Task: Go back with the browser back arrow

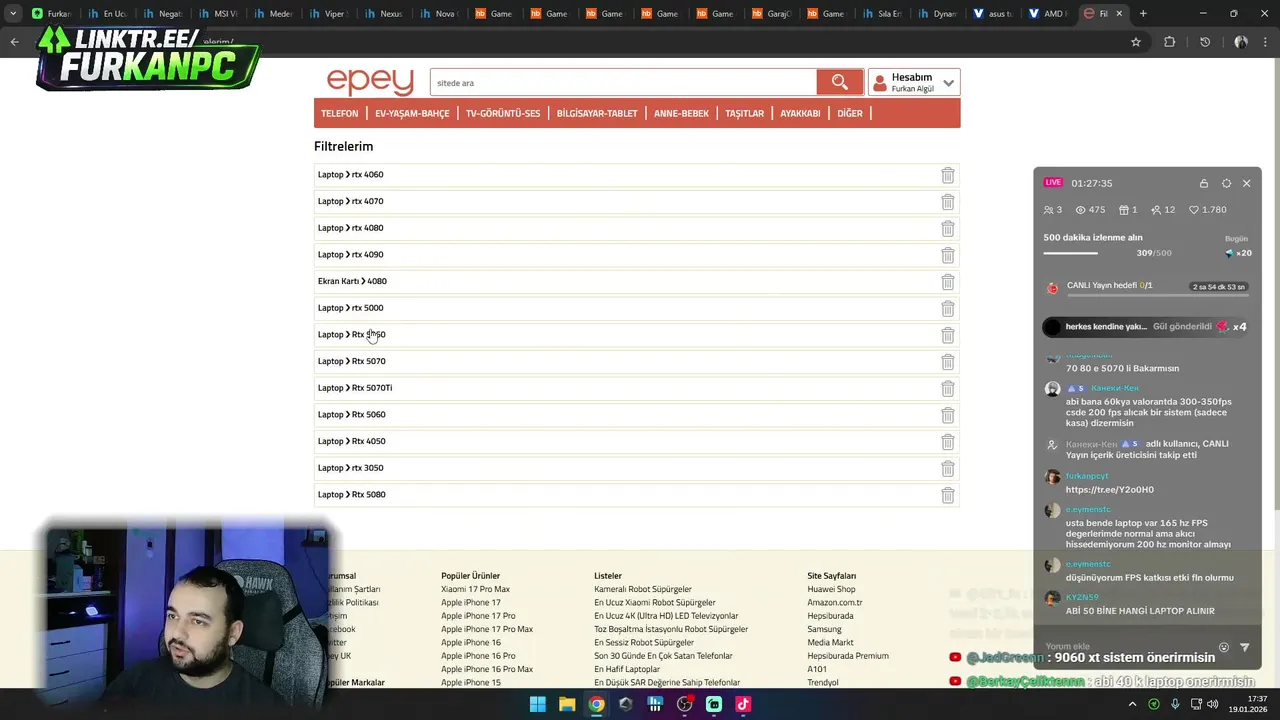Action: [x=14, y=42]
